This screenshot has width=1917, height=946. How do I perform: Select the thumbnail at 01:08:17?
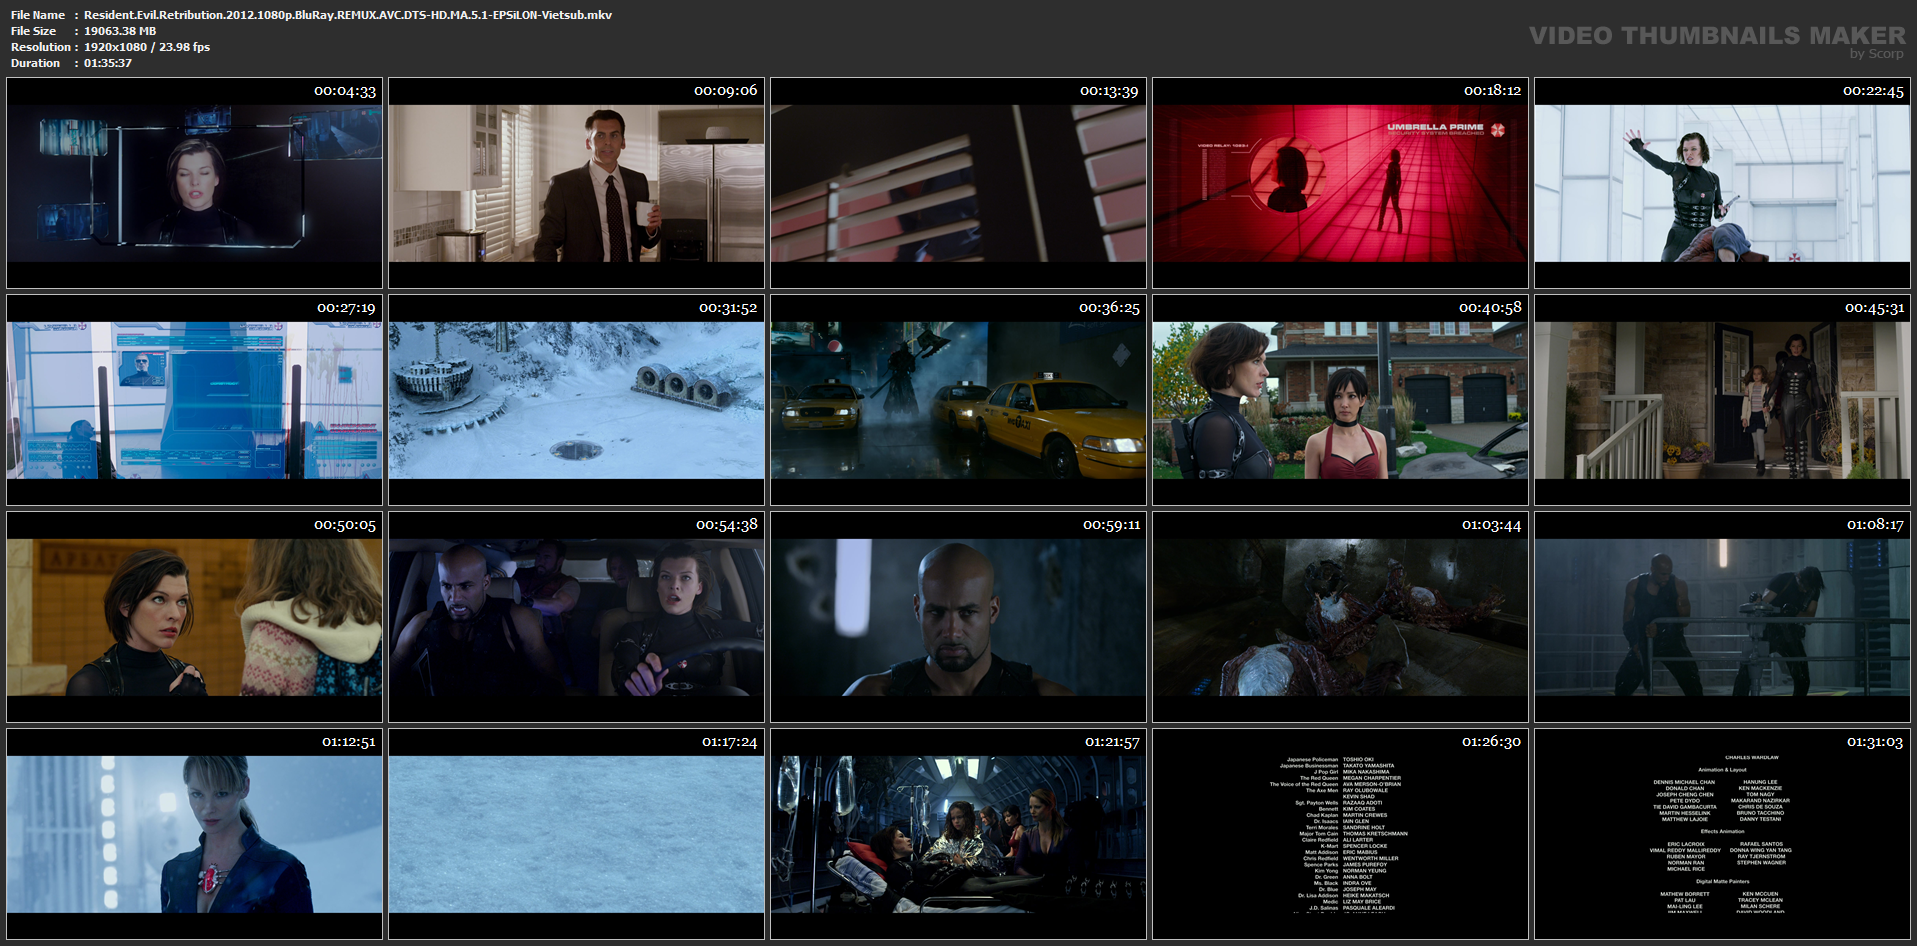click(1722, 617)
